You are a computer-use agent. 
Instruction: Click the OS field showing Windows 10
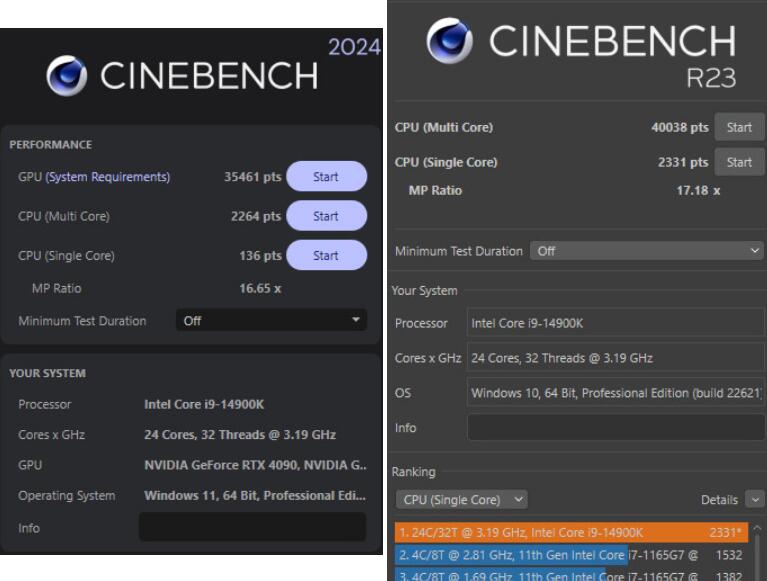[615, 393]
